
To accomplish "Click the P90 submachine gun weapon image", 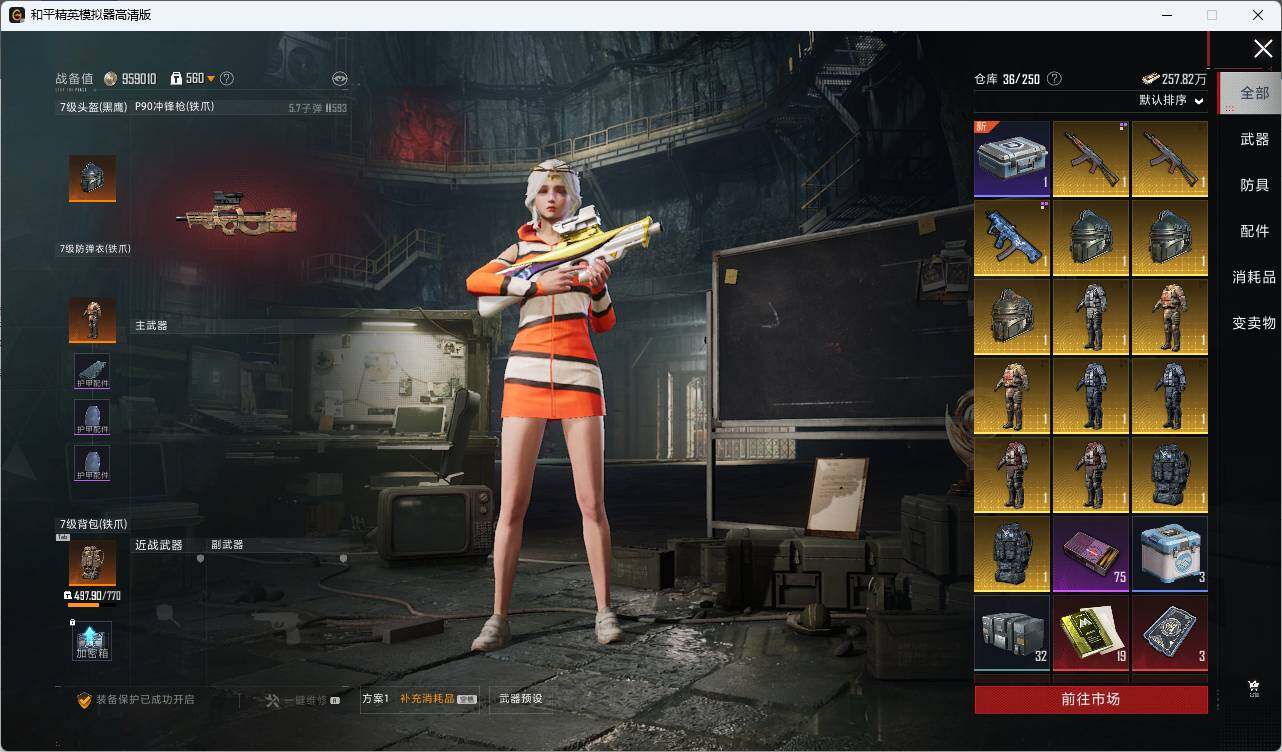I will 239,212.
